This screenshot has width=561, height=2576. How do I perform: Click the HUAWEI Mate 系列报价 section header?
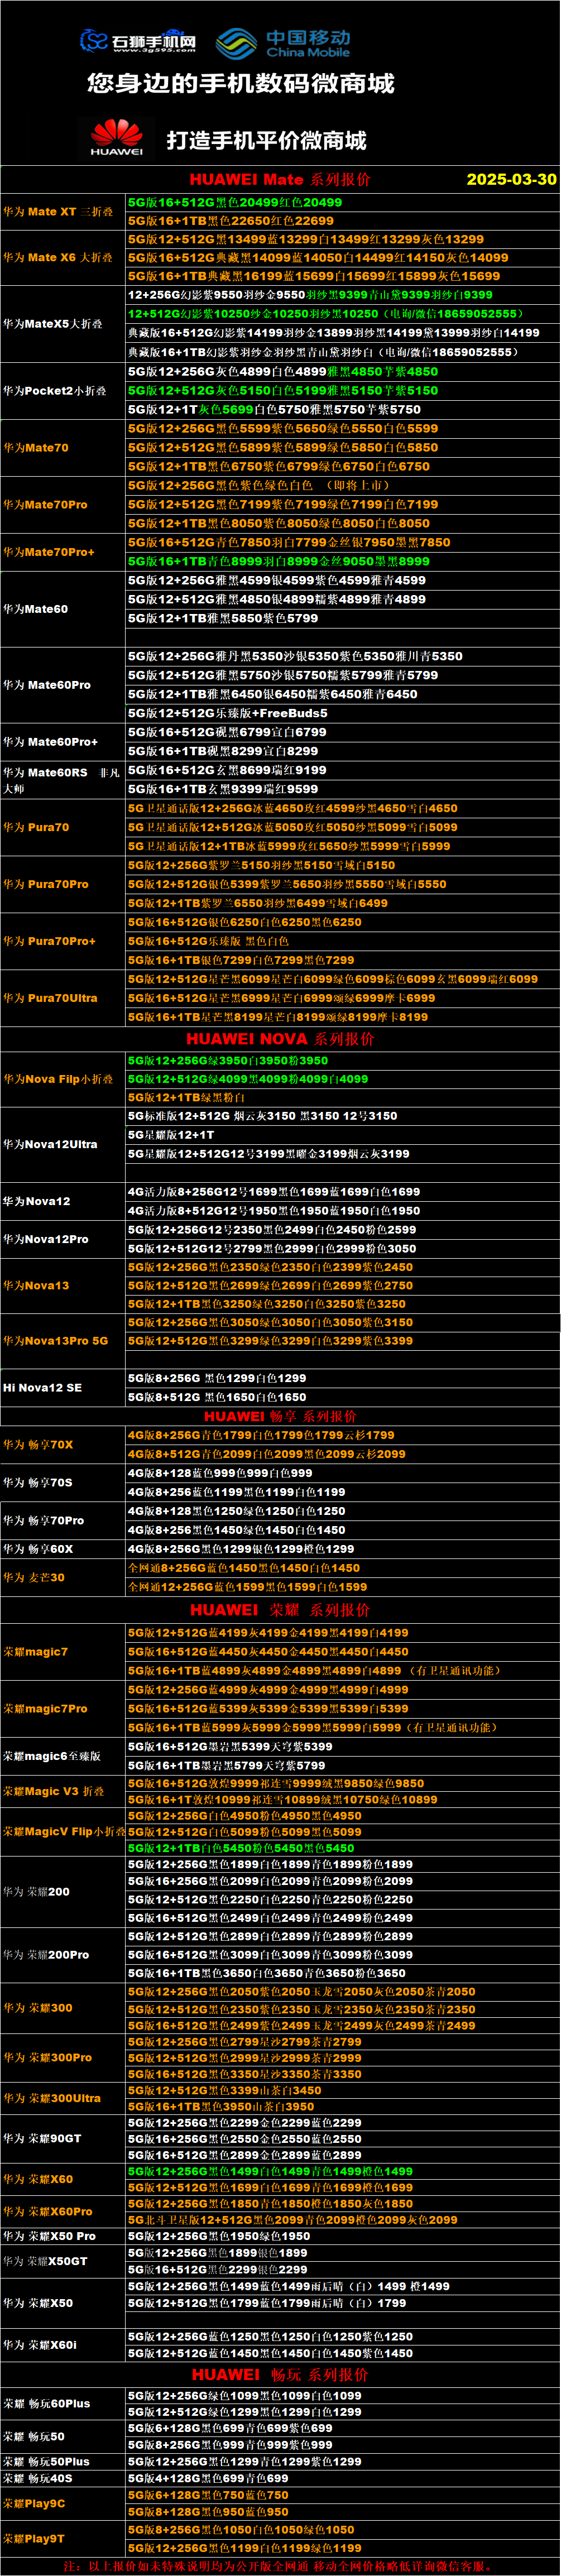[x=280, y=179]
